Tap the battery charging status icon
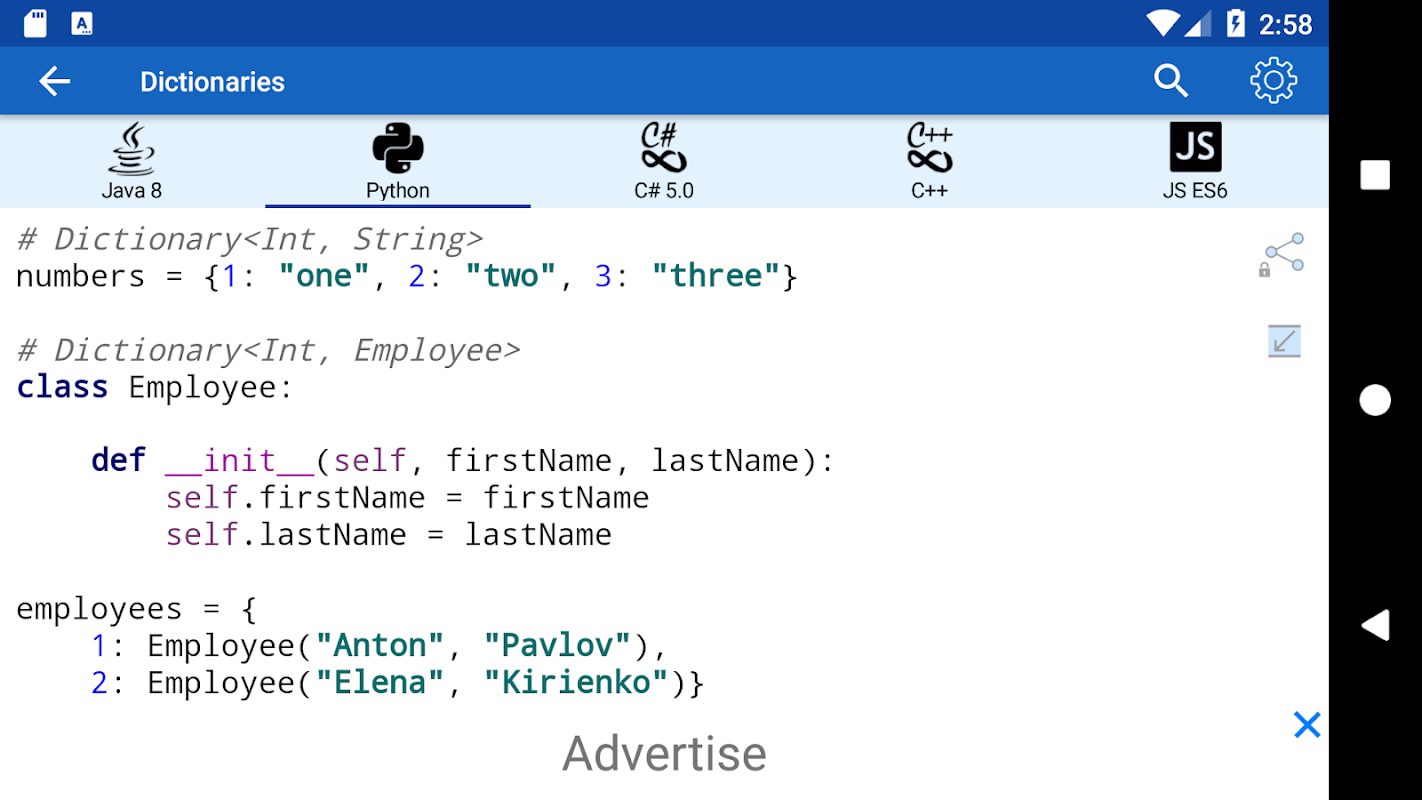 pyautogui.click(x=1236, y=23)
